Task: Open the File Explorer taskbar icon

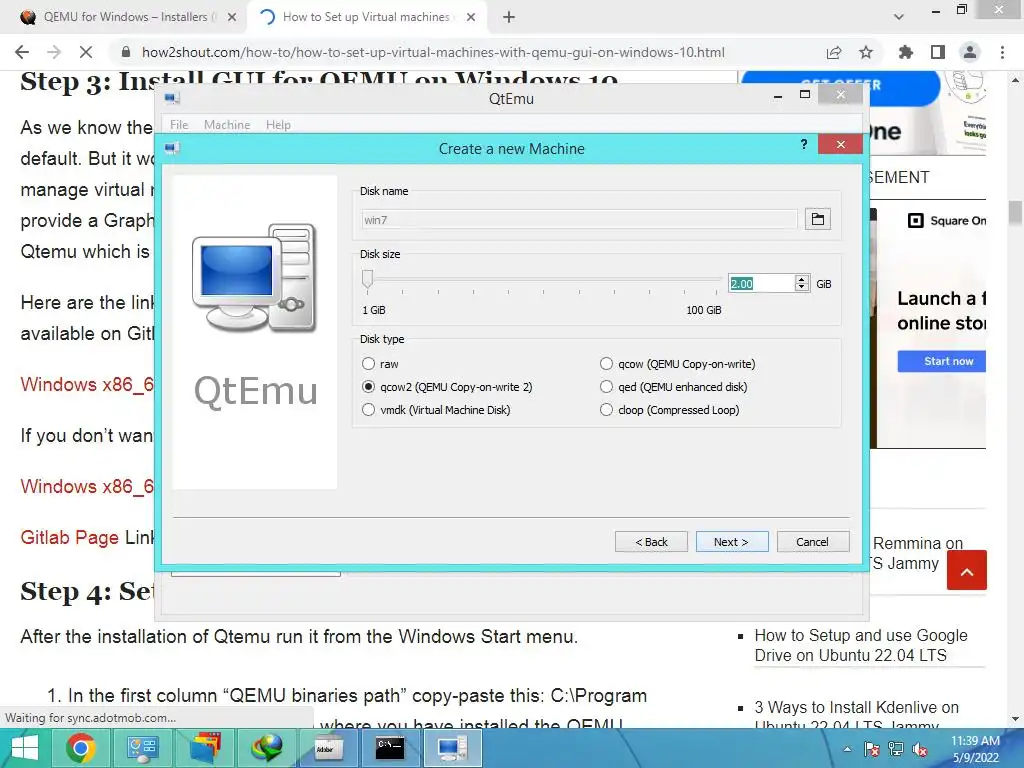Action: 204,748
